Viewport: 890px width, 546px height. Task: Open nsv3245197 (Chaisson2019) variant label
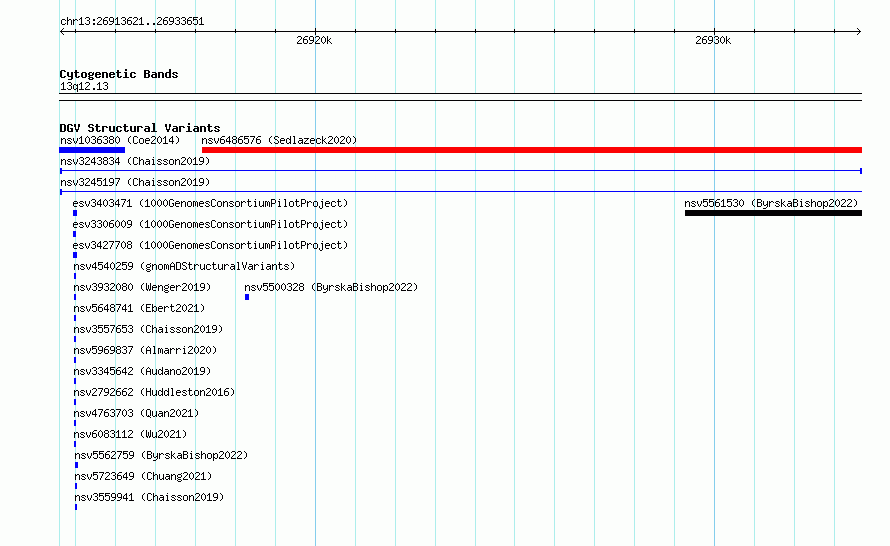point(135,182)
